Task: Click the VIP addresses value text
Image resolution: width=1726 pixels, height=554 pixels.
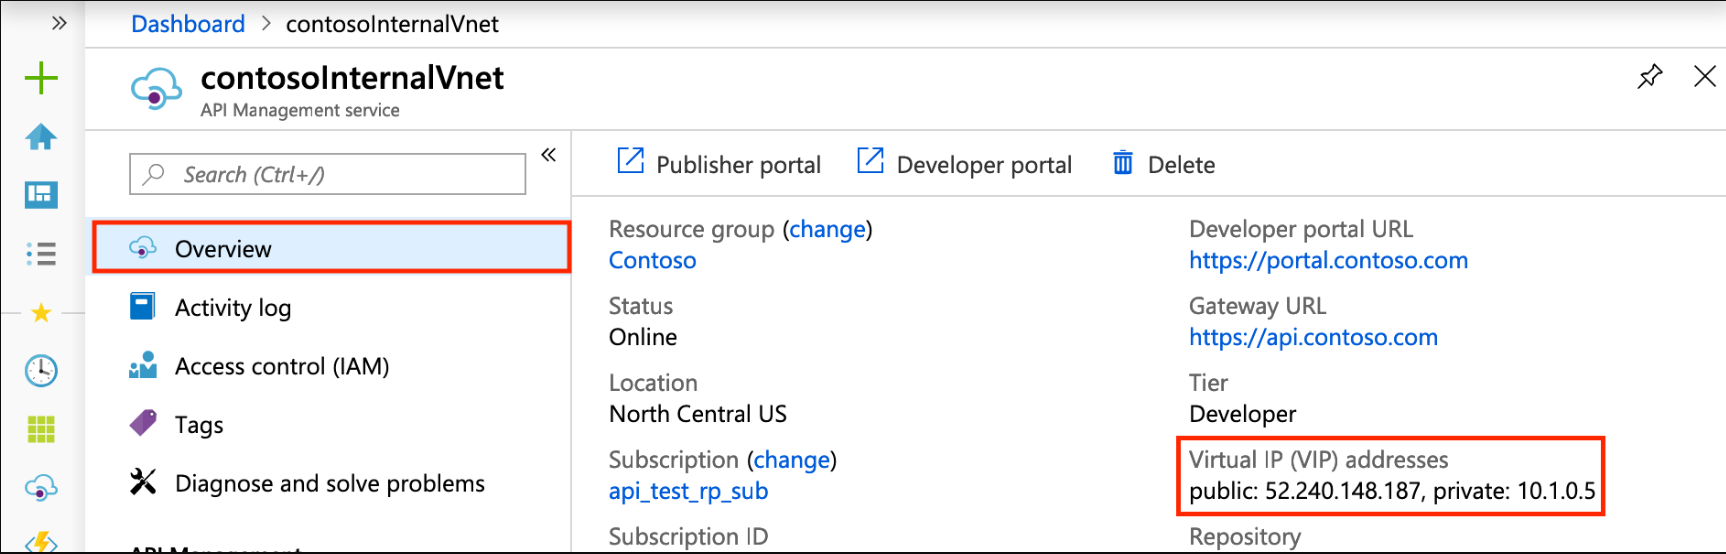Action: pos(1392,491)
